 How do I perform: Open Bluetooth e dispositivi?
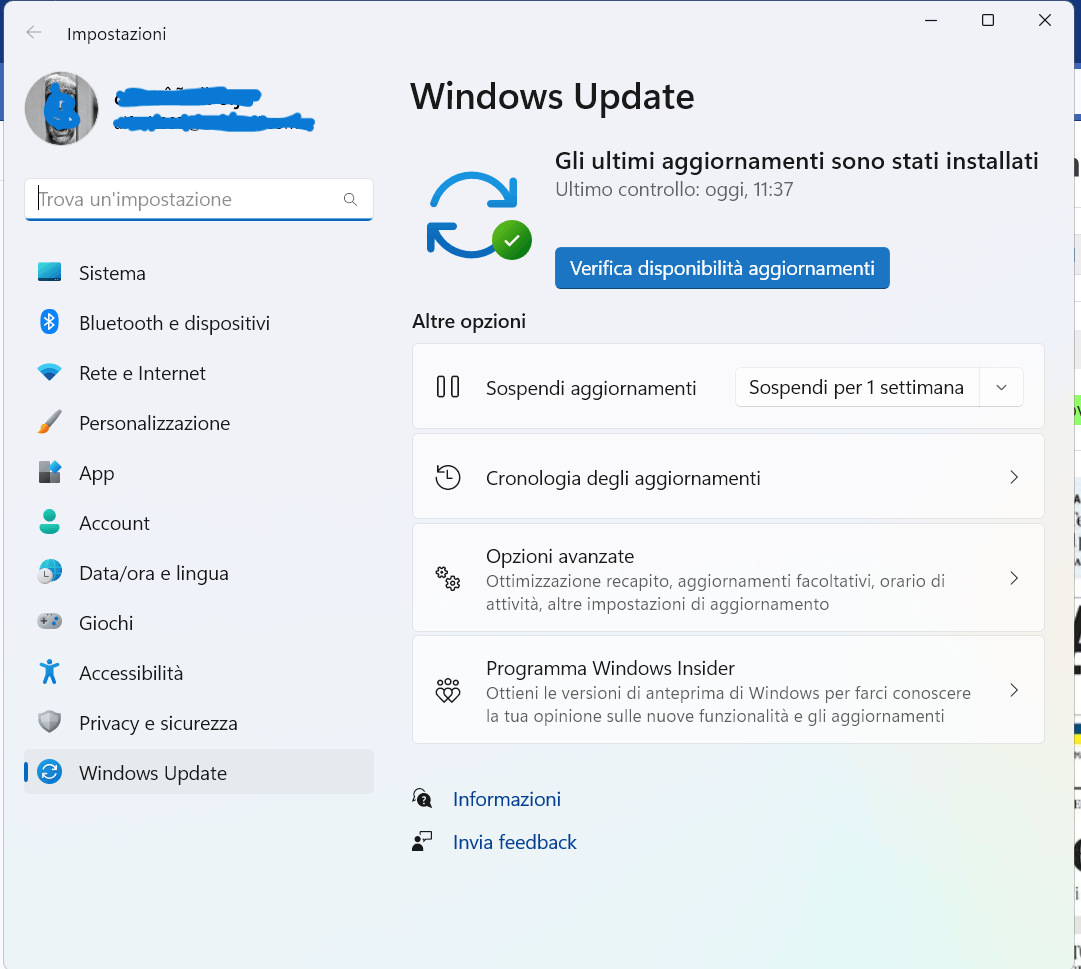[199, 323]
